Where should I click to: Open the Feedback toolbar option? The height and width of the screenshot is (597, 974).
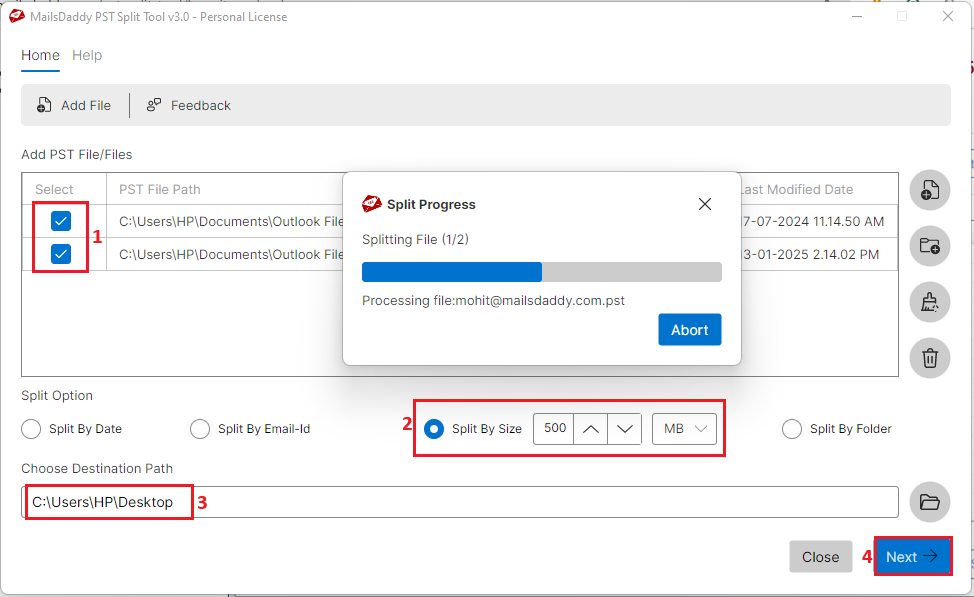pyautogui.click(x=188, y=106)
